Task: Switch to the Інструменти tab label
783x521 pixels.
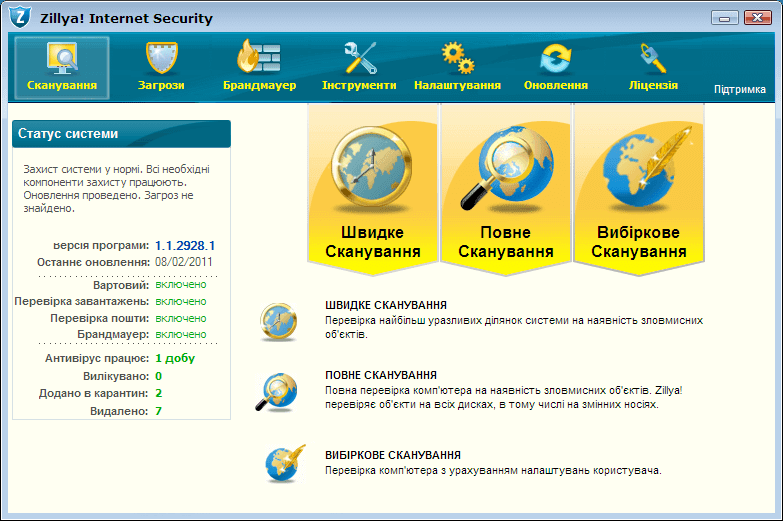Action: pyautogui.click(x=359, y=85)
